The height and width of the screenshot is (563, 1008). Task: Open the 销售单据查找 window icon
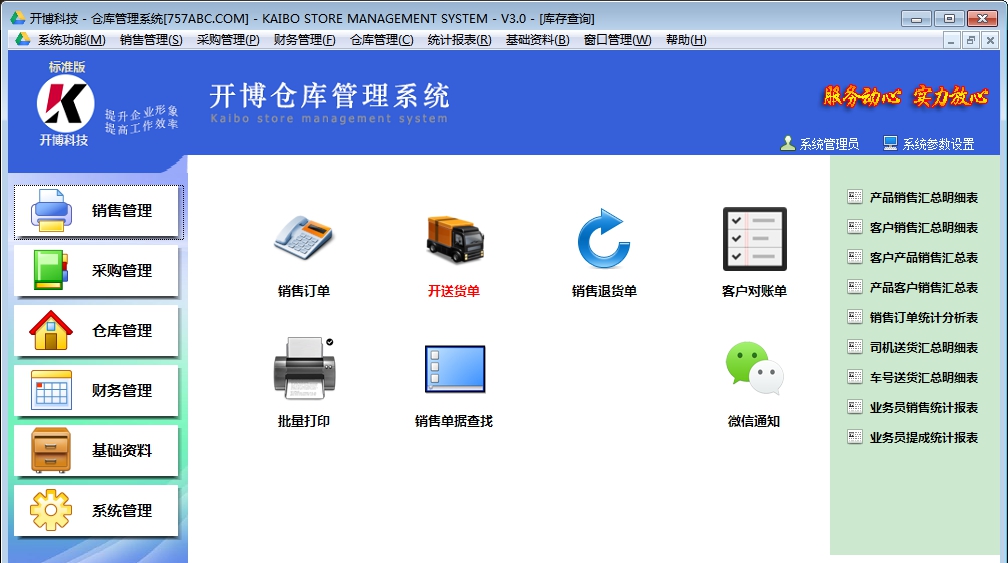pos(454,369)
